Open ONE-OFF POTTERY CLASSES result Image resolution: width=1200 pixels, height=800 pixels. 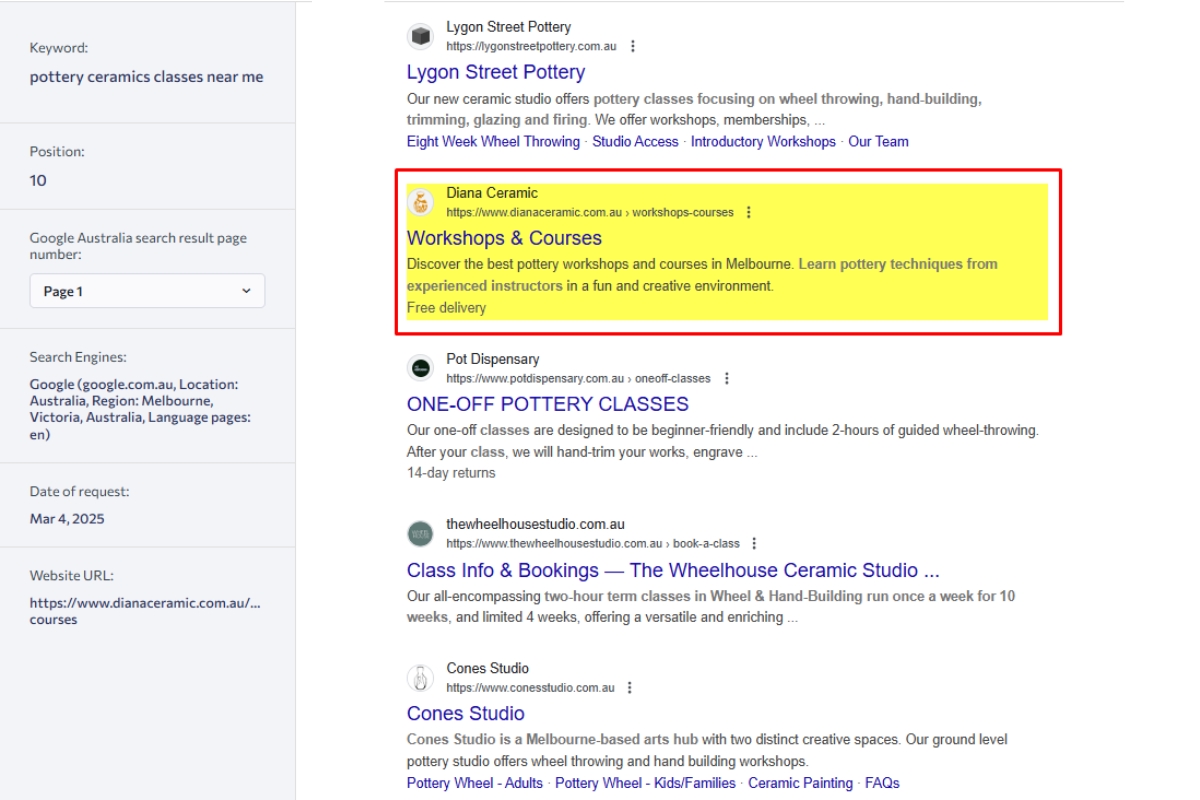tap(548, 404)
